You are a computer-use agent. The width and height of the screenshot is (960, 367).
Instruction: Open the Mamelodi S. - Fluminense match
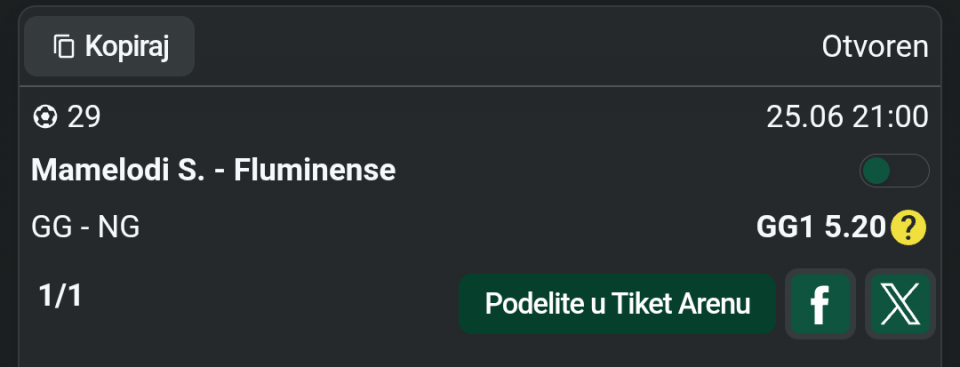point(213,170)
